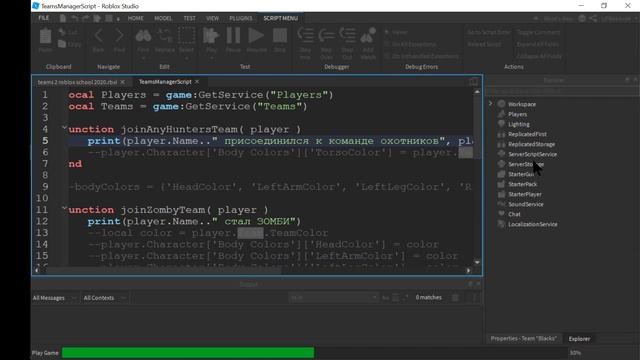Open Find with binoculars icon

point(143,36)
